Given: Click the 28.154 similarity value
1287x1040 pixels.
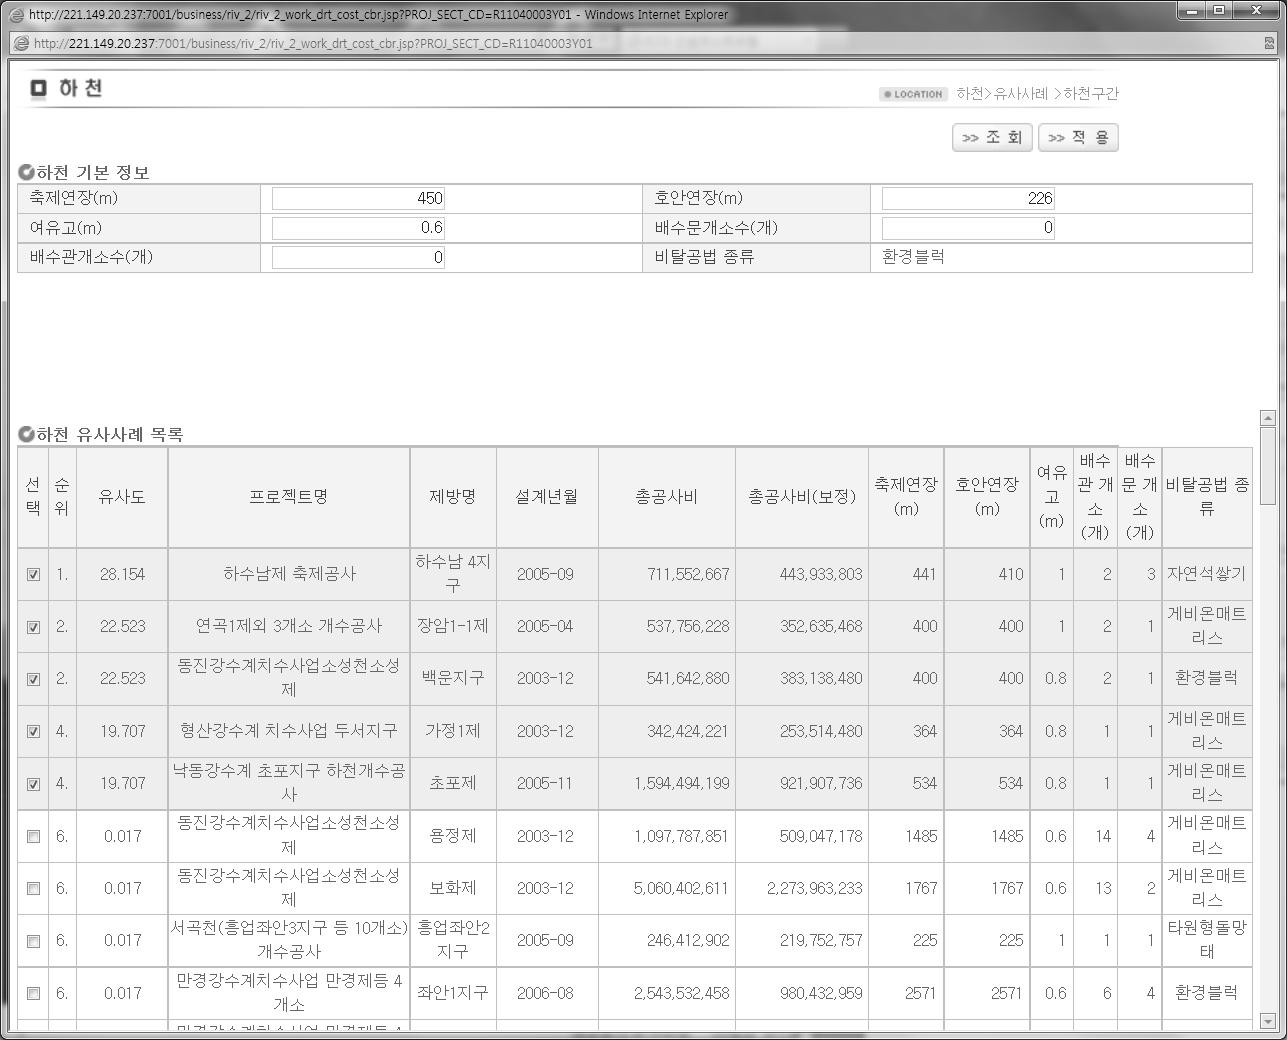Looking at the screenshot, I should pos(122,574).
